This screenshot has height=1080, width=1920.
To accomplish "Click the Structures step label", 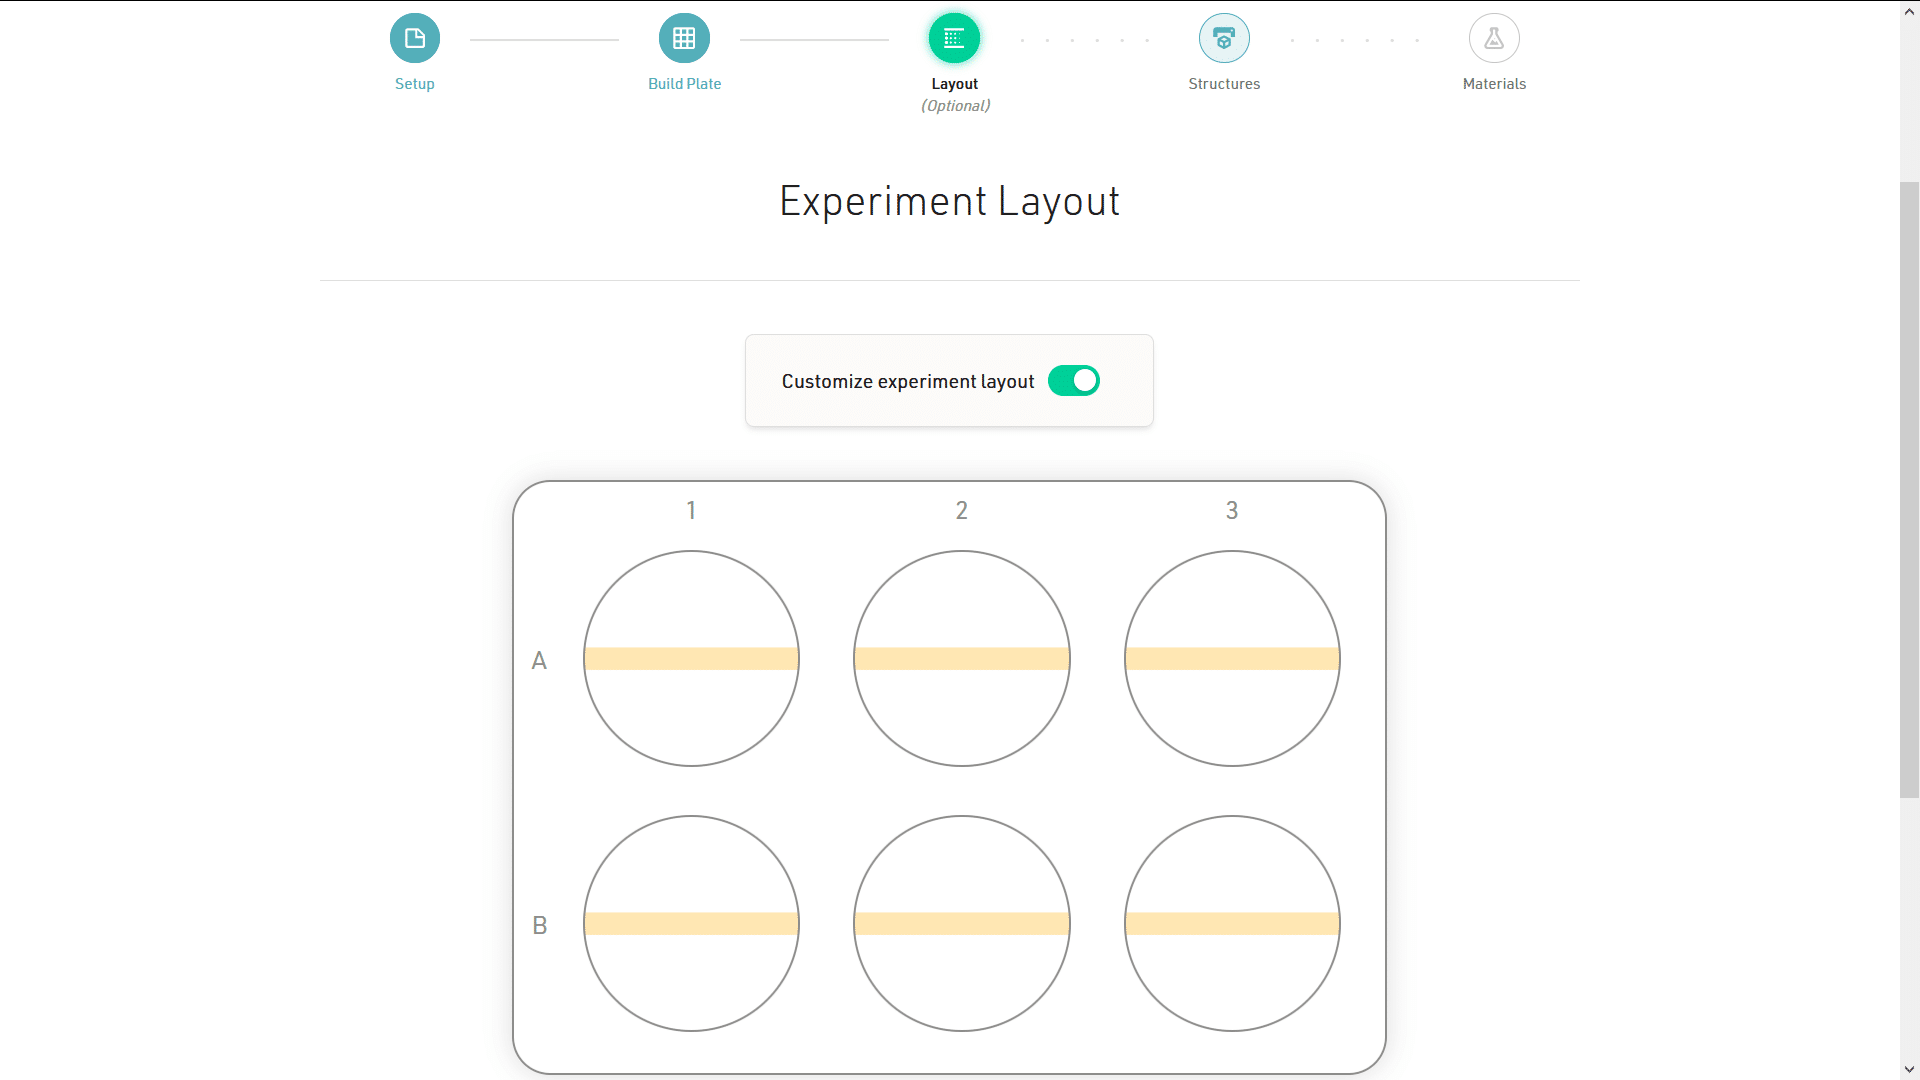I will (x=1224, y=84).
